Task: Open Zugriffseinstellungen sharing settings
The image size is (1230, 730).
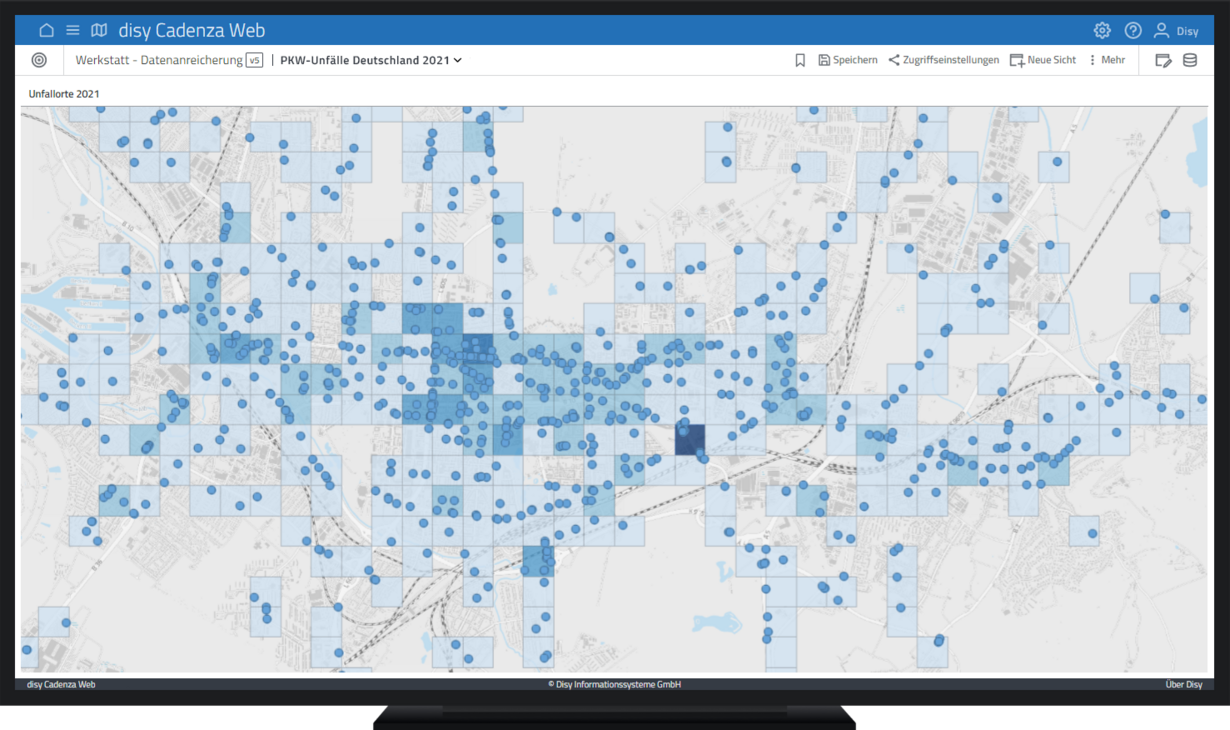Action: (943, 60)
